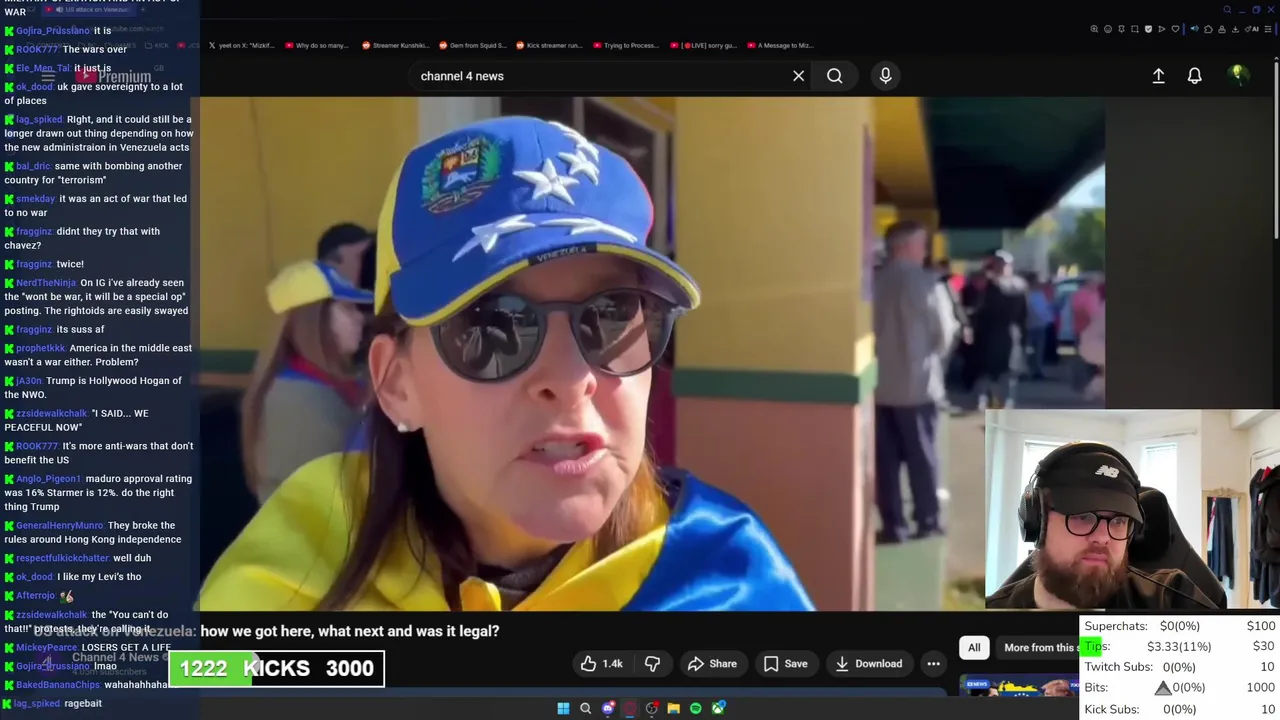The width and height of the screenshot is (1280, 720).
Task: Dislike the video
Action: (x=652, y=664)
